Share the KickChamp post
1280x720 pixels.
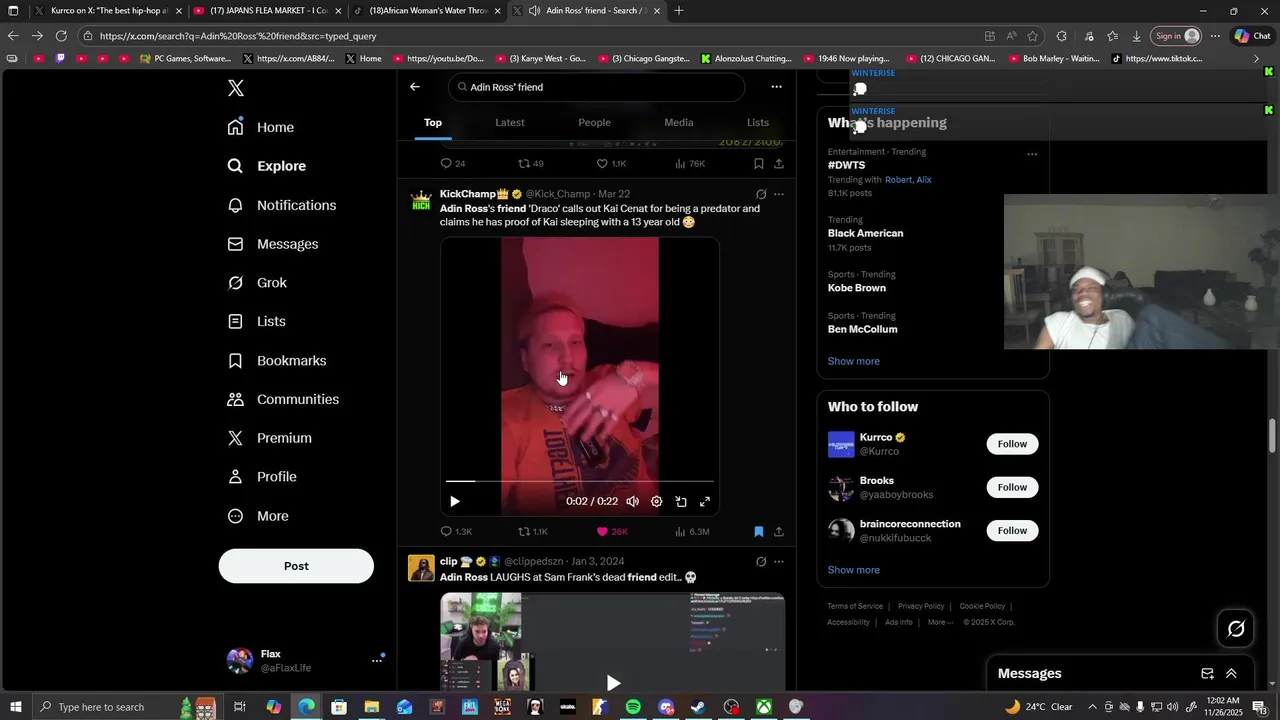coord(779,532)
